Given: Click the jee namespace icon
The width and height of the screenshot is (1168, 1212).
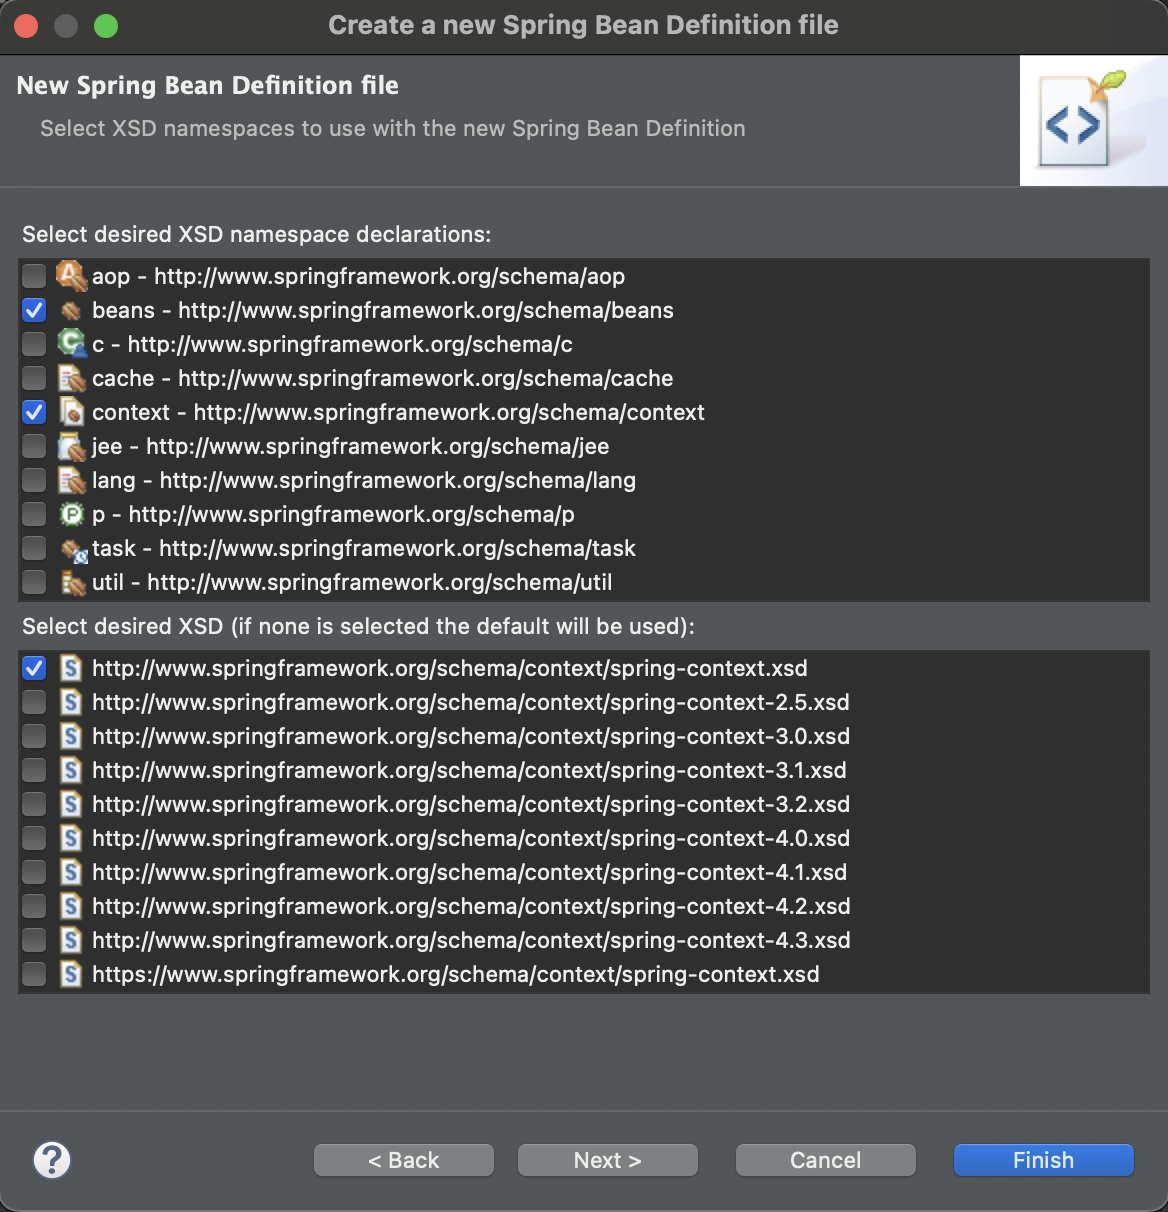Looking at the screenshot, I should [71, 446].
